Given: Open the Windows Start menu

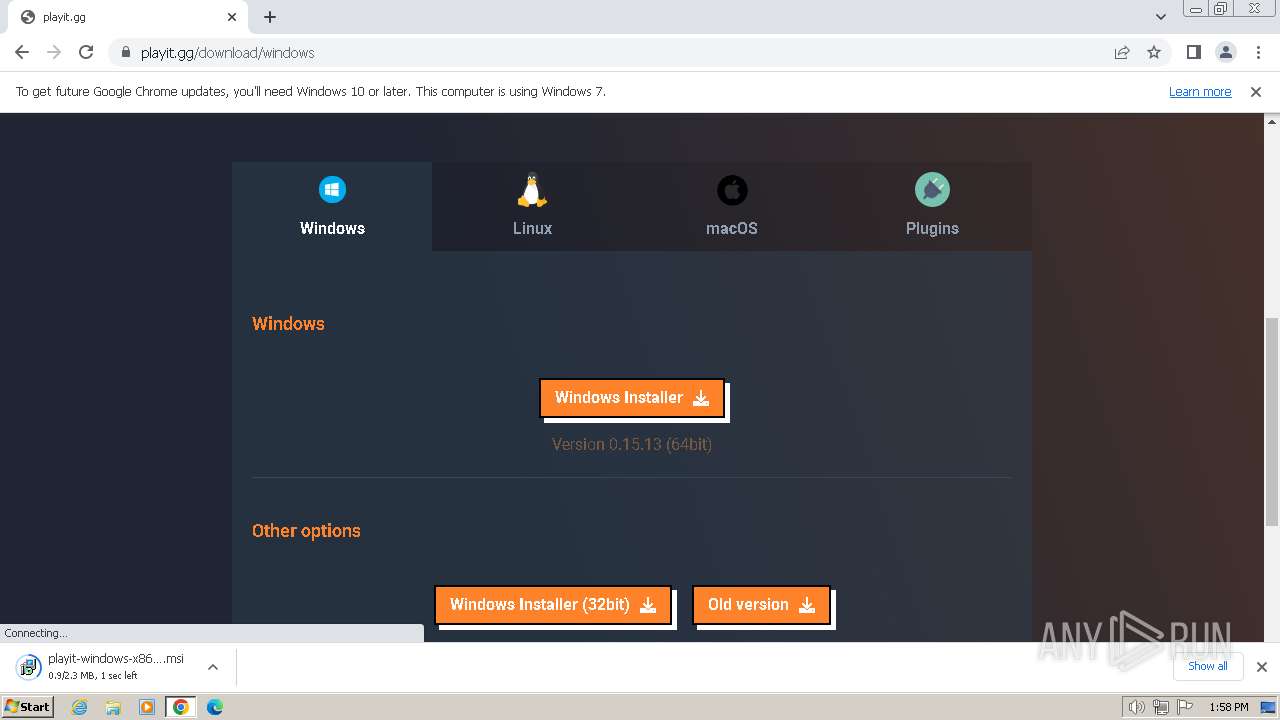Looking at the screenshot, I should click(x=27, y=707).
